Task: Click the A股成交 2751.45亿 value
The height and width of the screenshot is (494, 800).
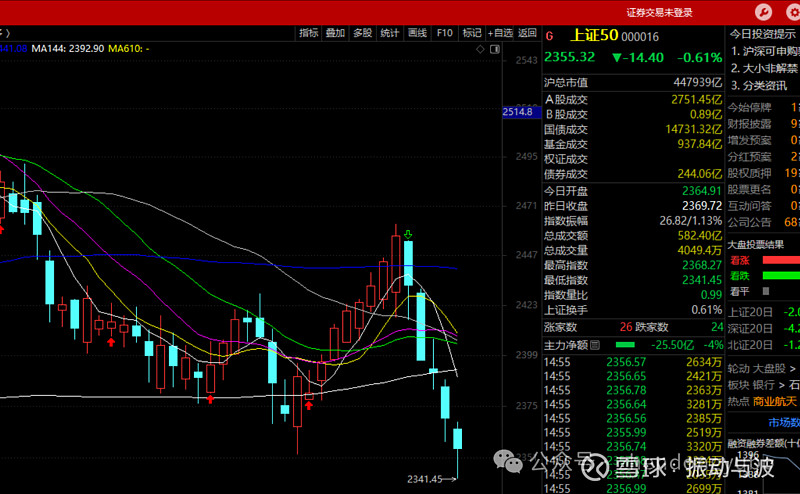Action: point(696,100)
